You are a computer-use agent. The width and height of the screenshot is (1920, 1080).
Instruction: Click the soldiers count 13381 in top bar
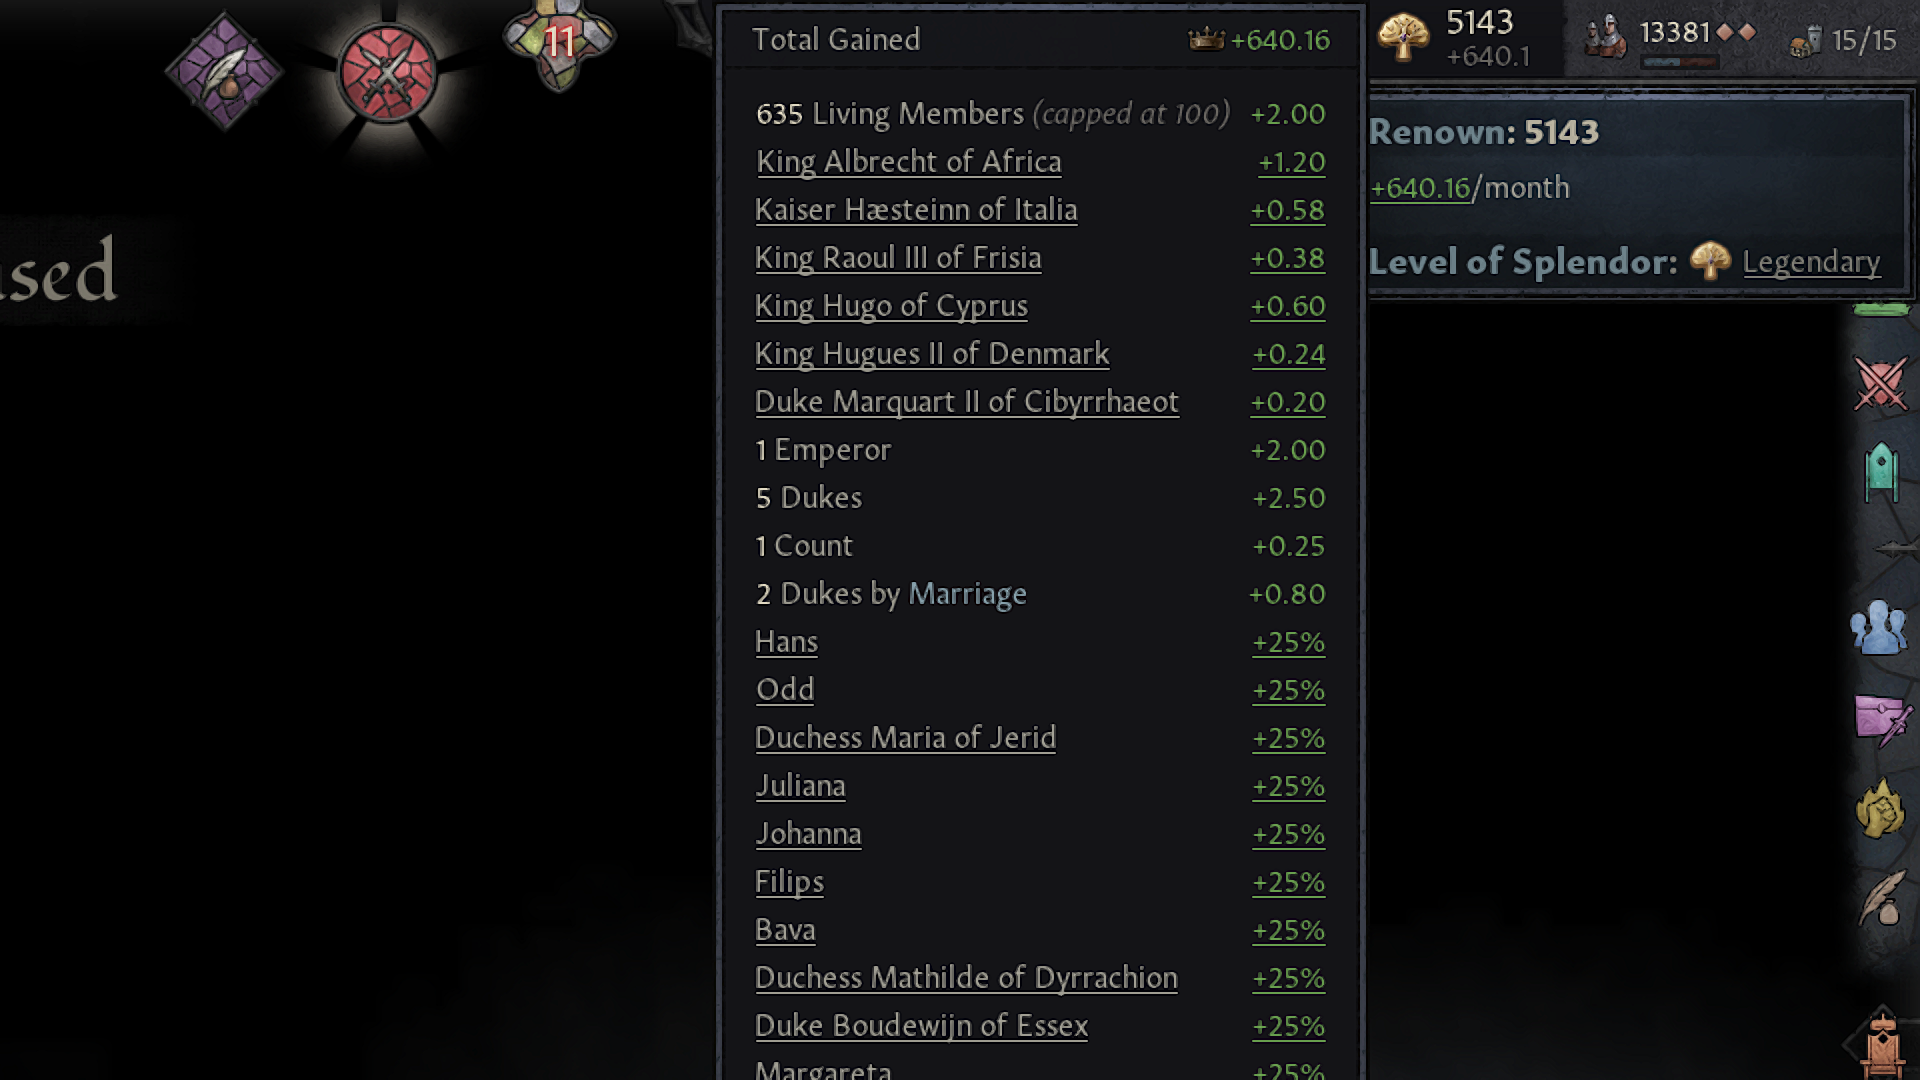click(x=1675, y=33)
